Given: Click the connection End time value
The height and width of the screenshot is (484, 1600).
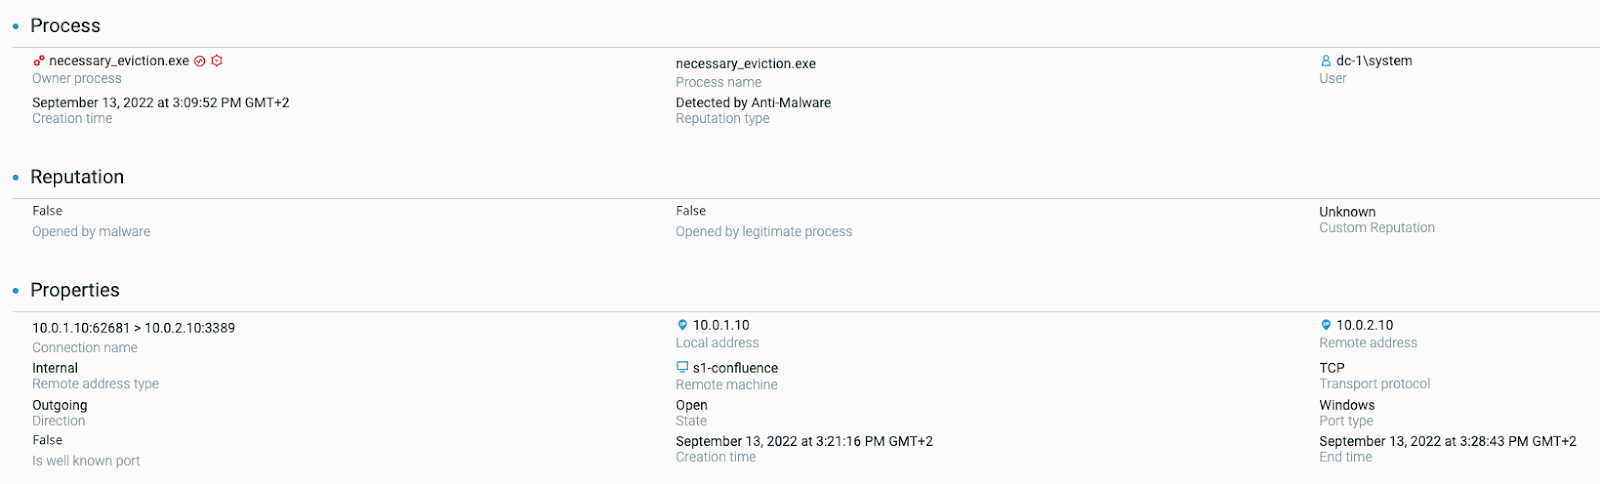Looking at the screenshot, I should tap(1447, 441).
